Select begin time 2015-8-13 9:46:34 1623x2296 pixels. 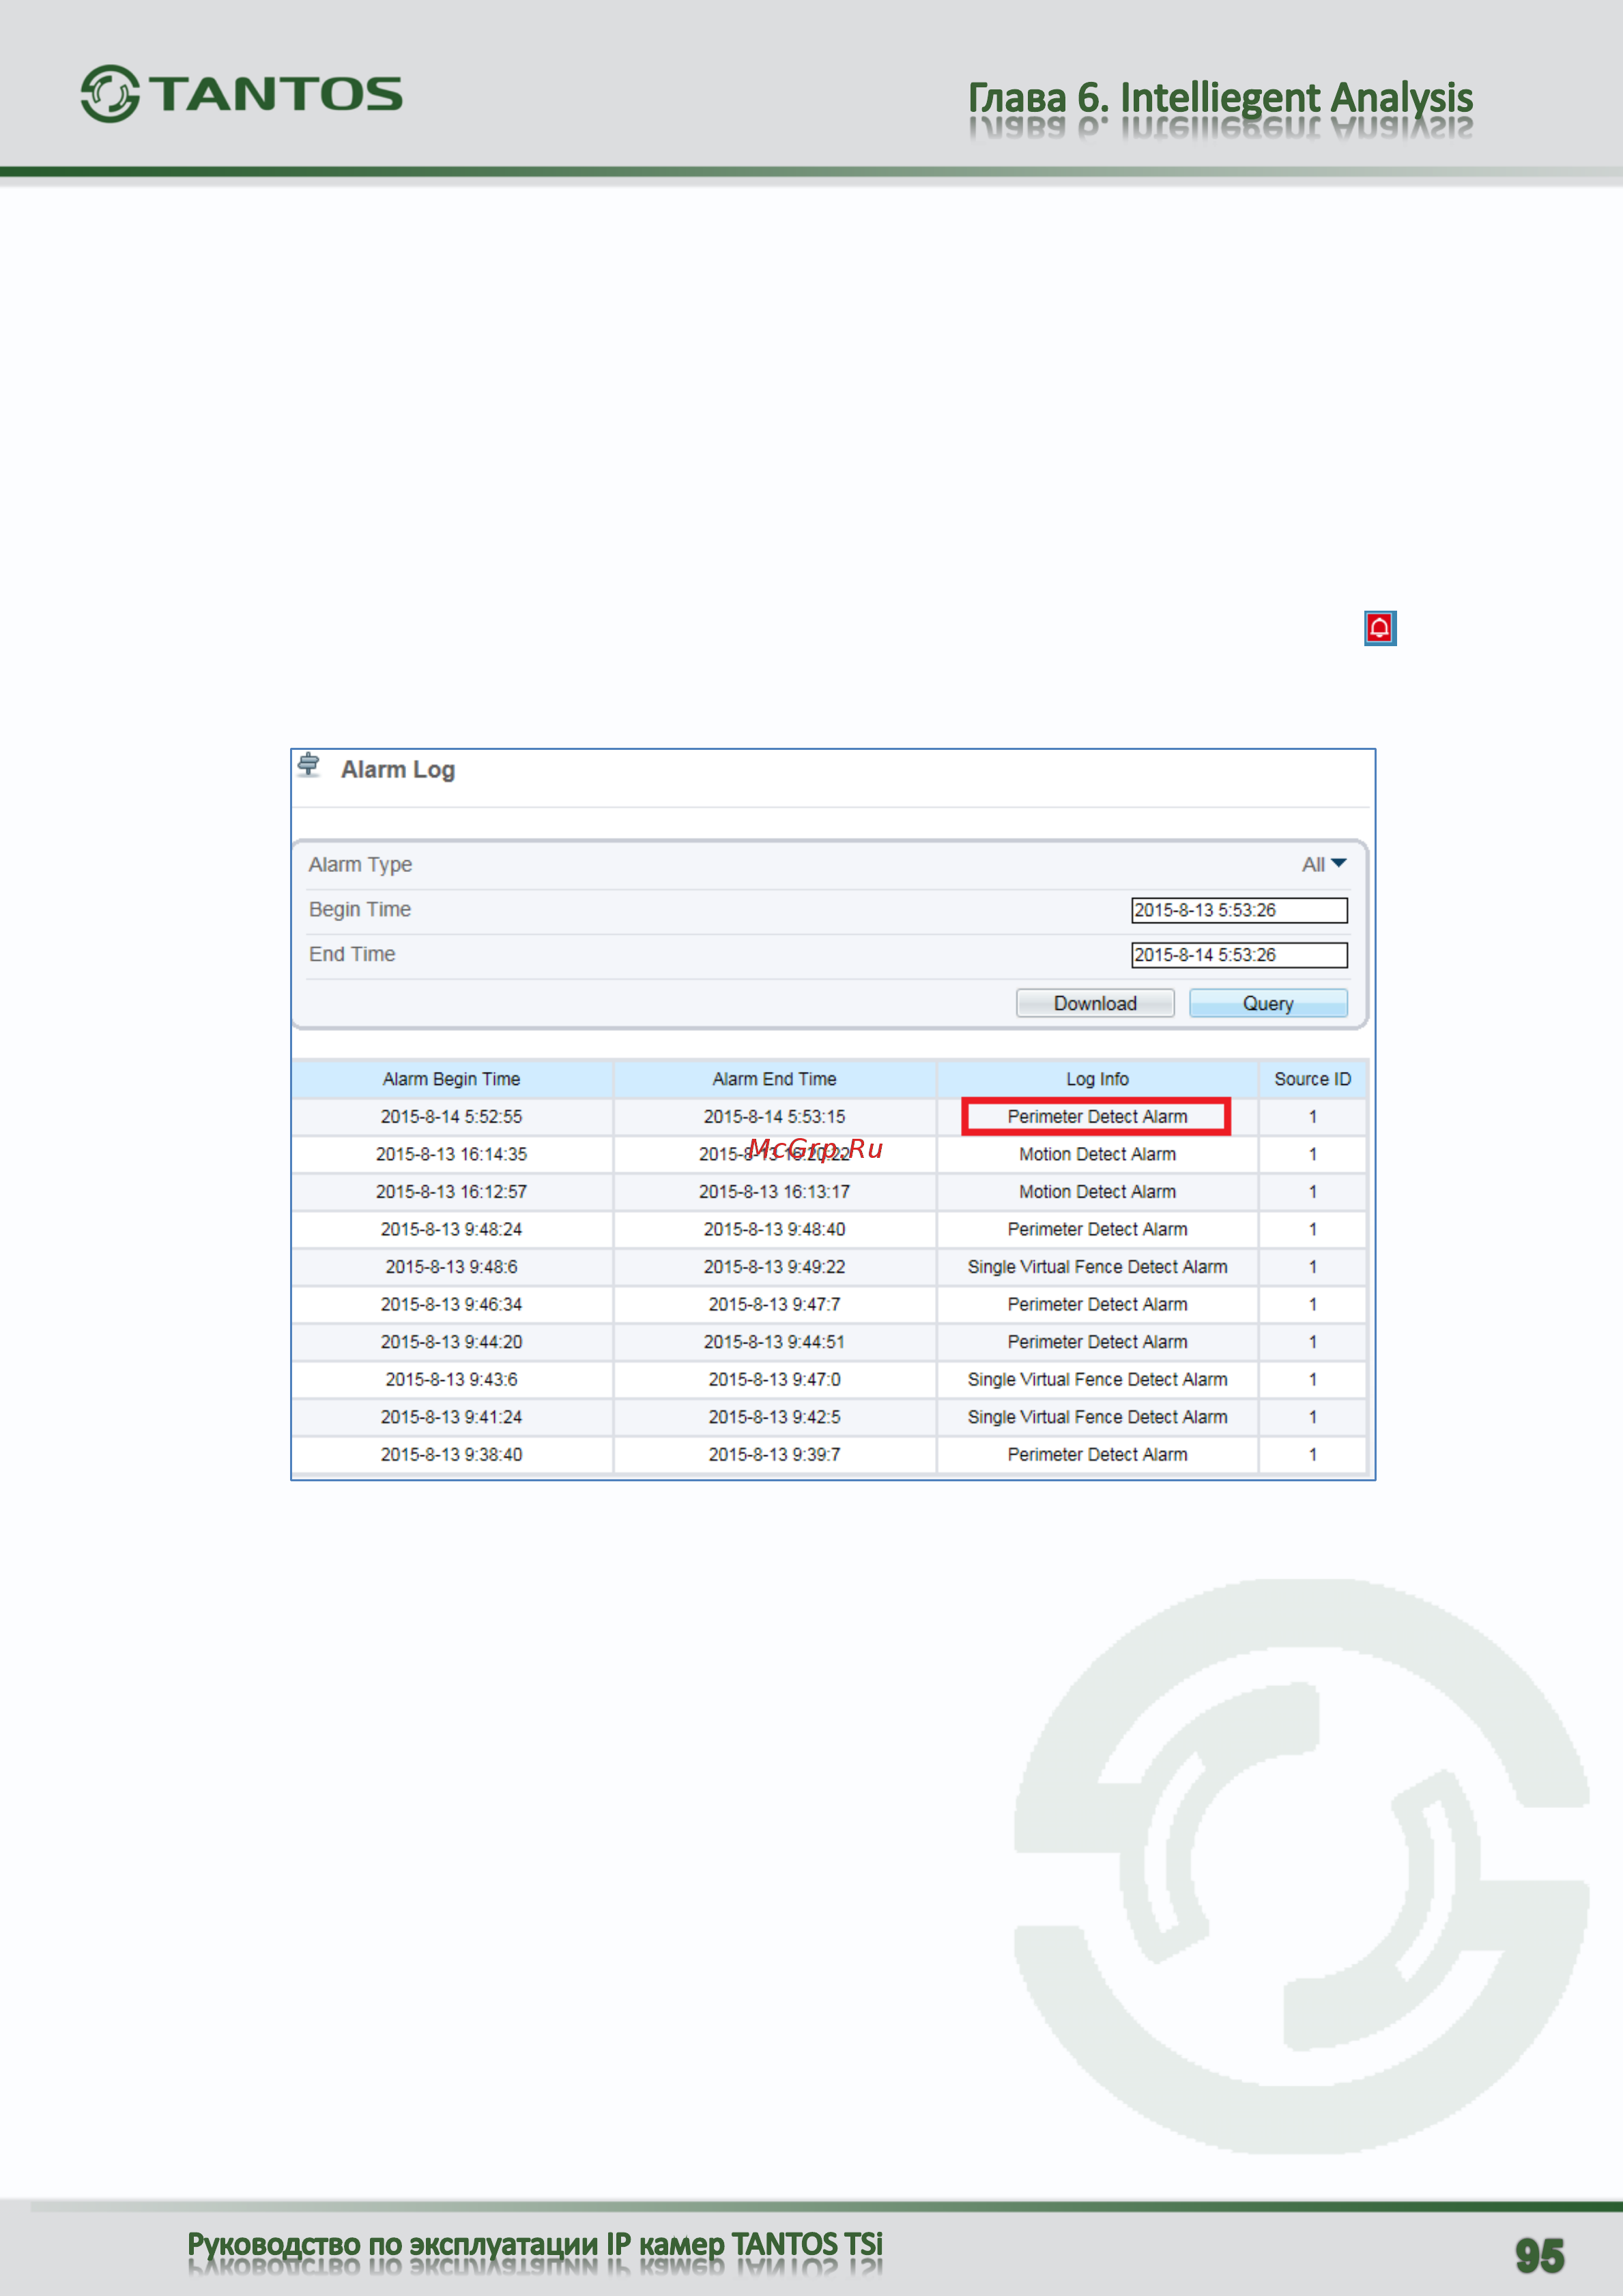coord(451,1305)
